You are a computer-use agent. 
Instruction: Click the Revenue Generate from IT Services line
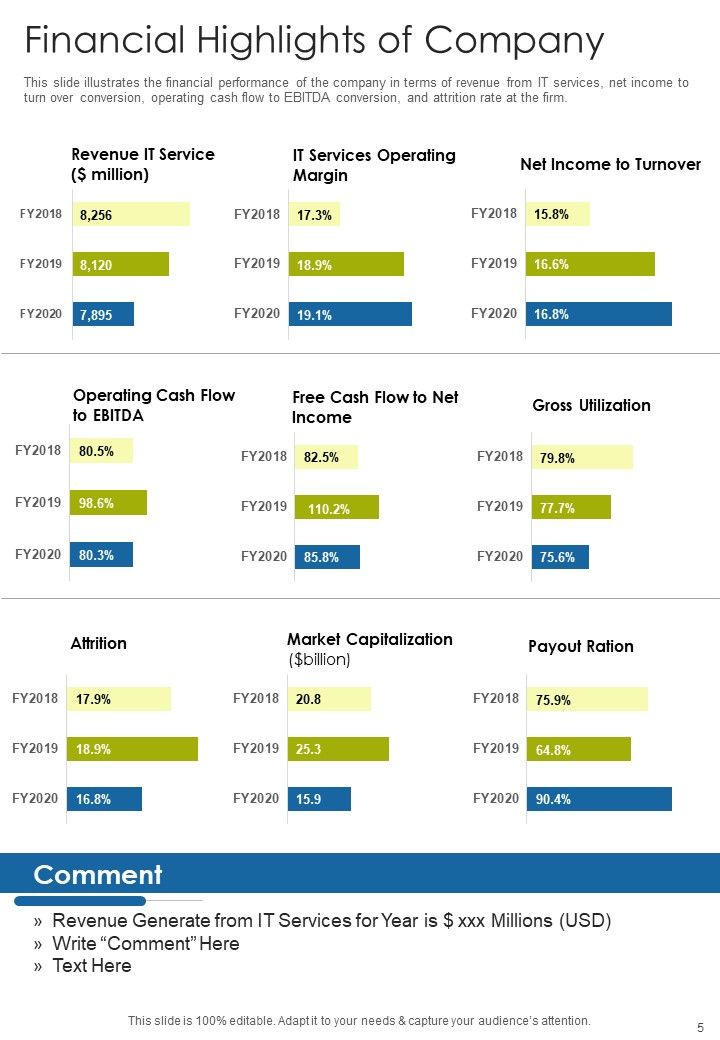coord(331,921)
